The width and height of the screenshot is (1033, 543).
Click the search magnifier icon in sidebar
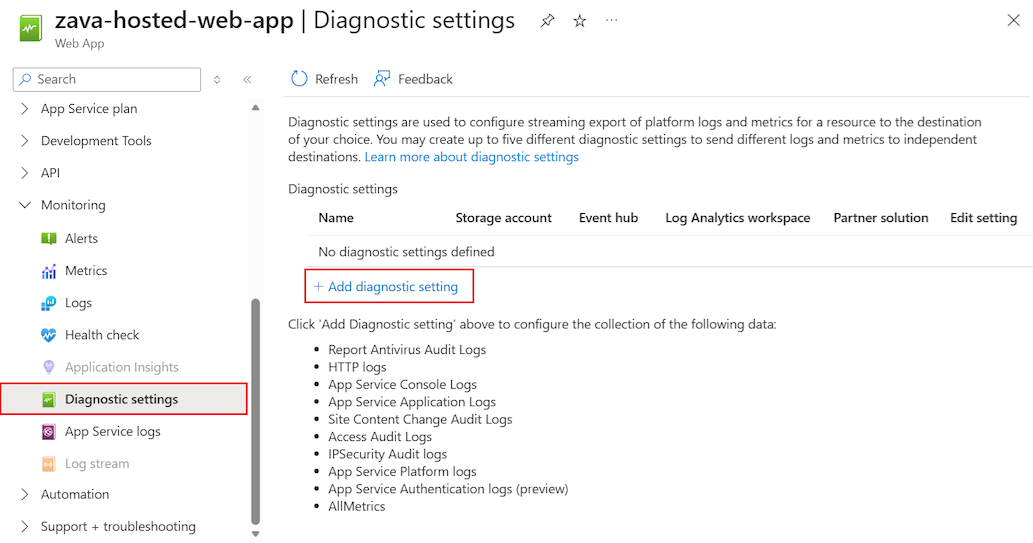coord(25,79)
